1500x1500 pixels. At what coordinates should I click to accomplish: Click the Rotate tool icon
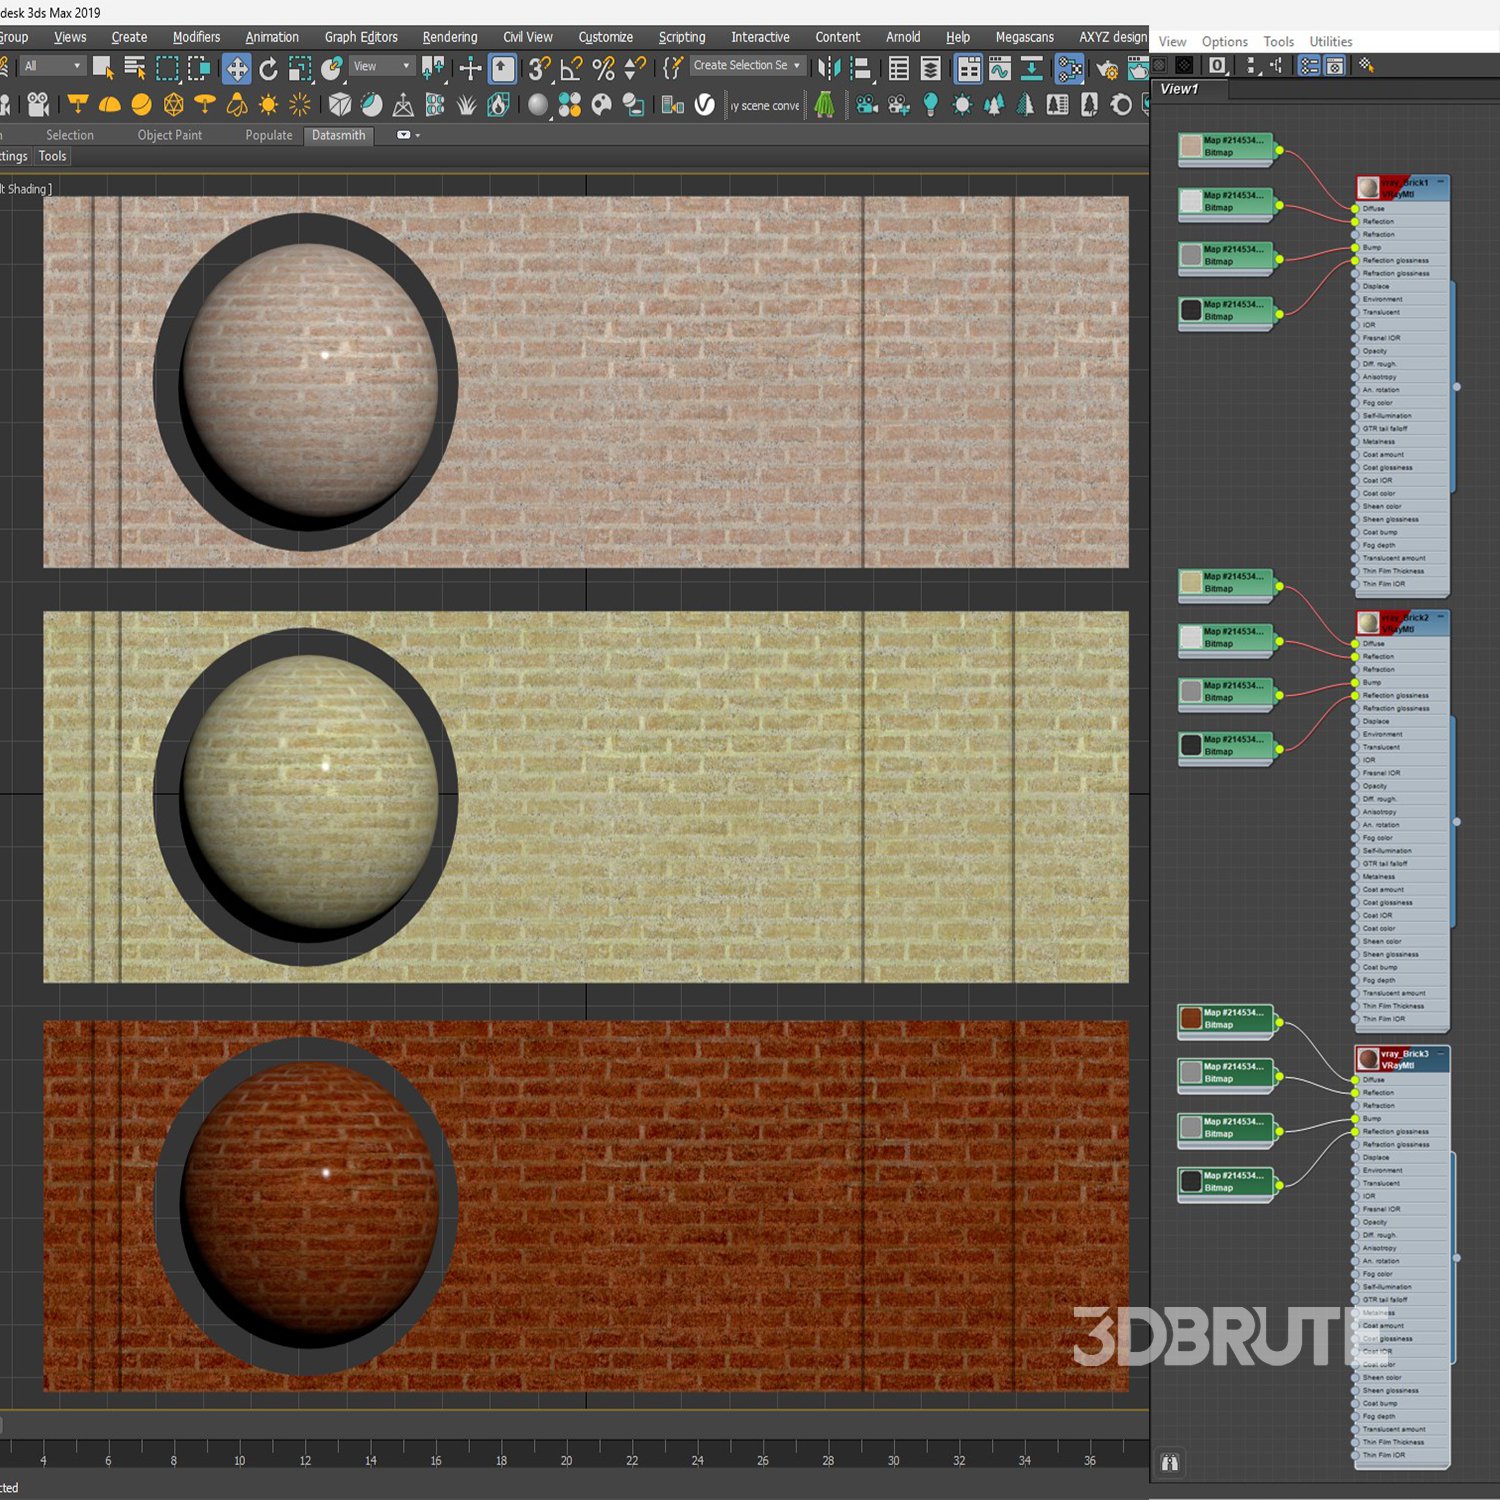[268, 68]
